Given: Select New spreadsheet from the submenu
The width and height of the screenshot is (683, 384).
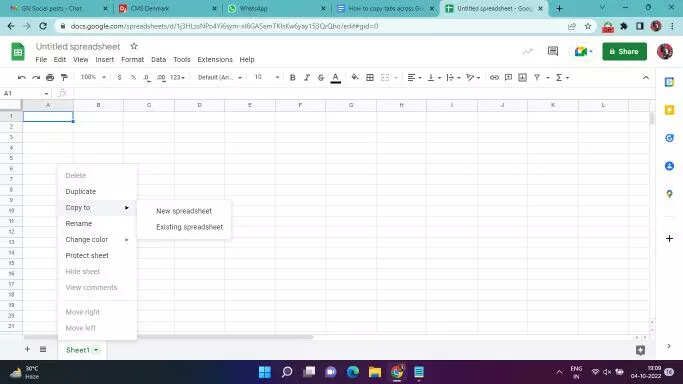Looking at the screenshot, I should point(184,211).
